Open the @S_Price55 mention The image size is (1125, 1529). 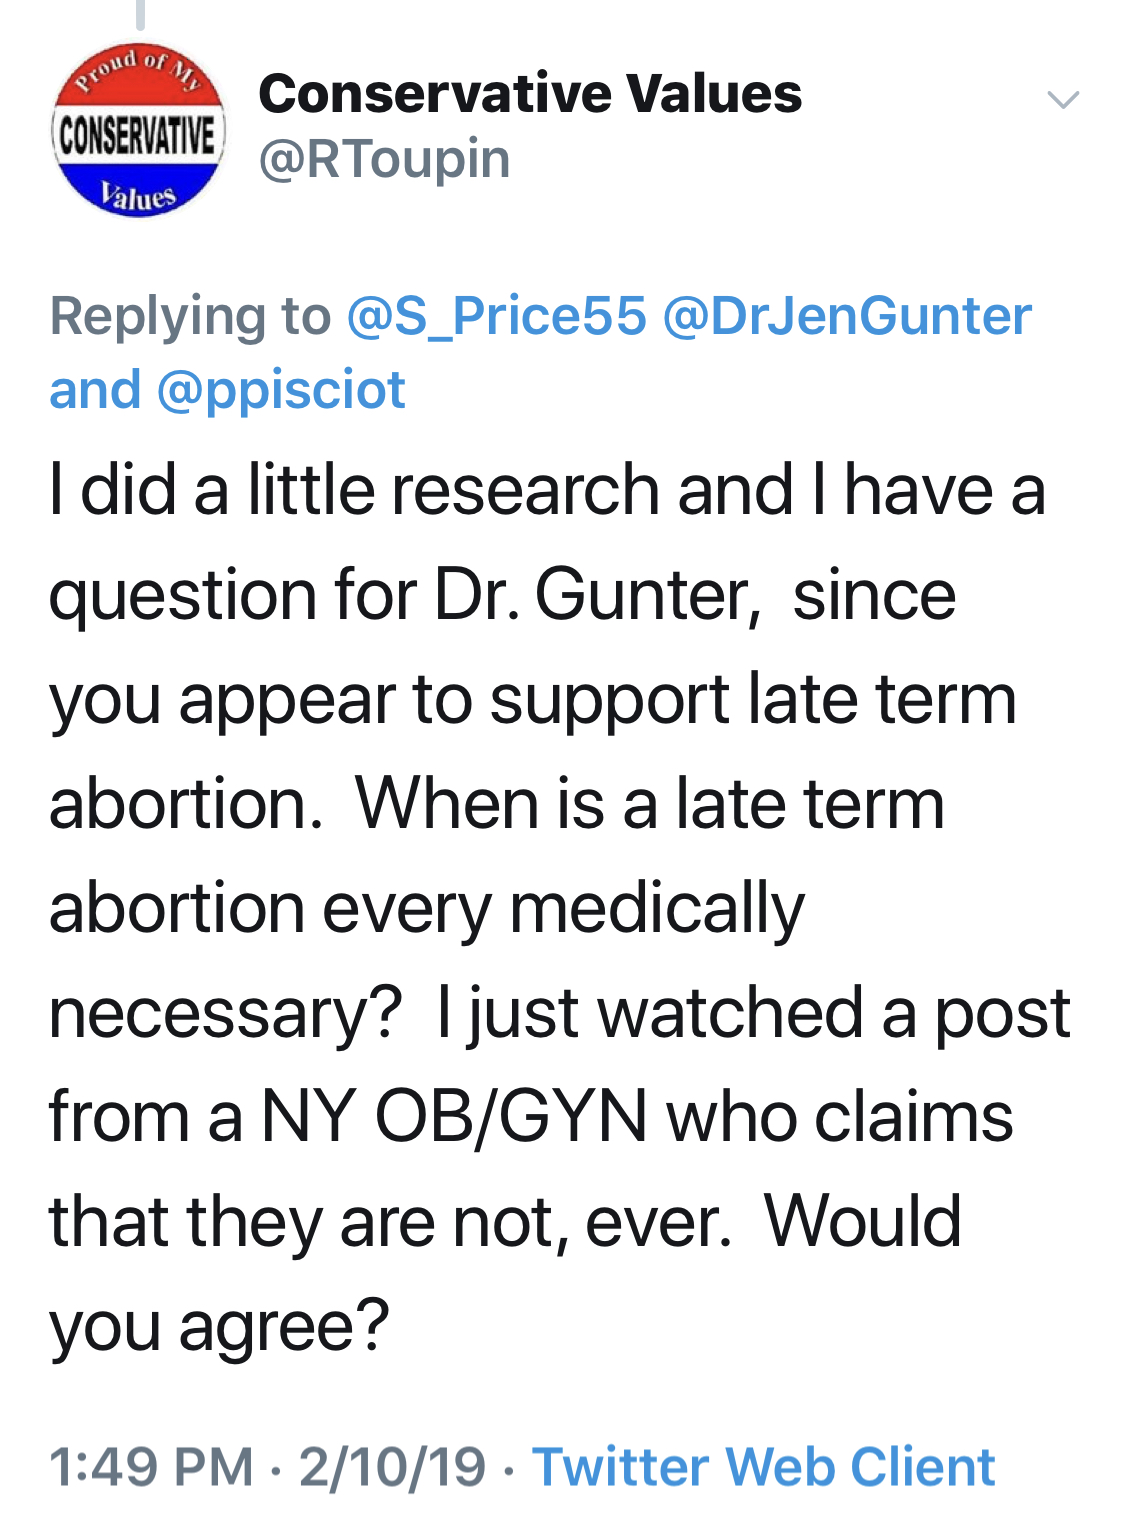(496, 316)
